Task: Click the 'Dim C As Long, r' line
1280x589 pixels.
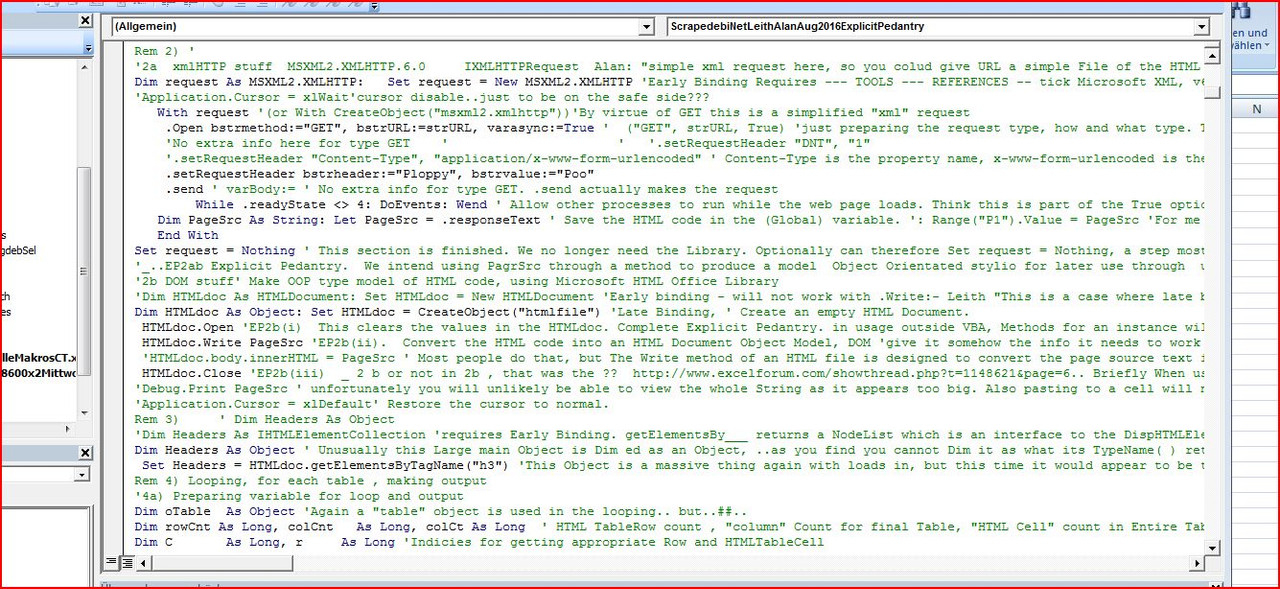Action: (x=479, y=542)
